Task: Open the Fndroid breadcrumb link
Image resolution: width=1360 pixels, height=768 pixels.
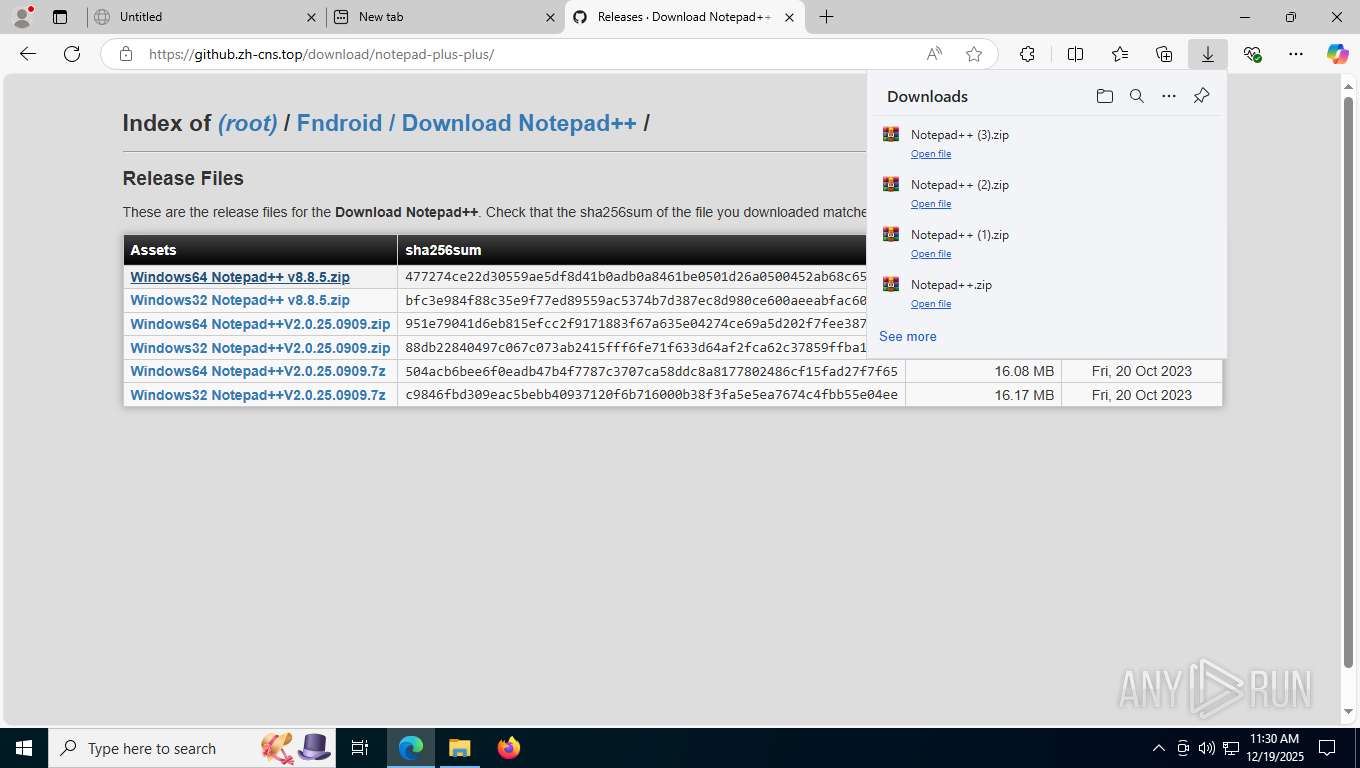Action: pyautogui.click(x=339, y=123)
